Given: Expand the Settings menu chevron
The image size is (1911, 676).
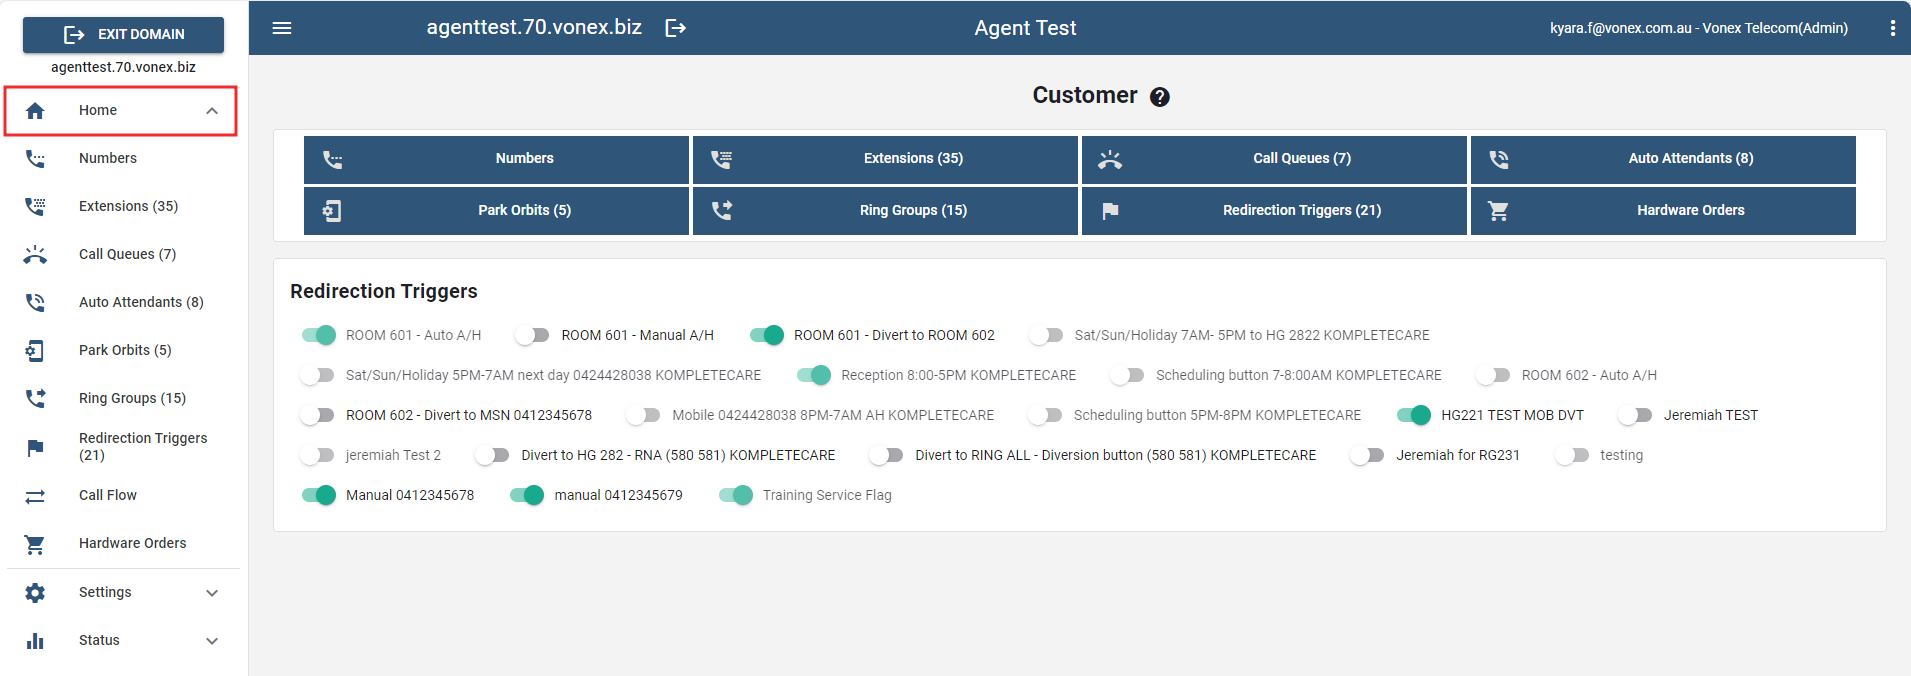Looking at the screenshot, I should tap(212, 593).
